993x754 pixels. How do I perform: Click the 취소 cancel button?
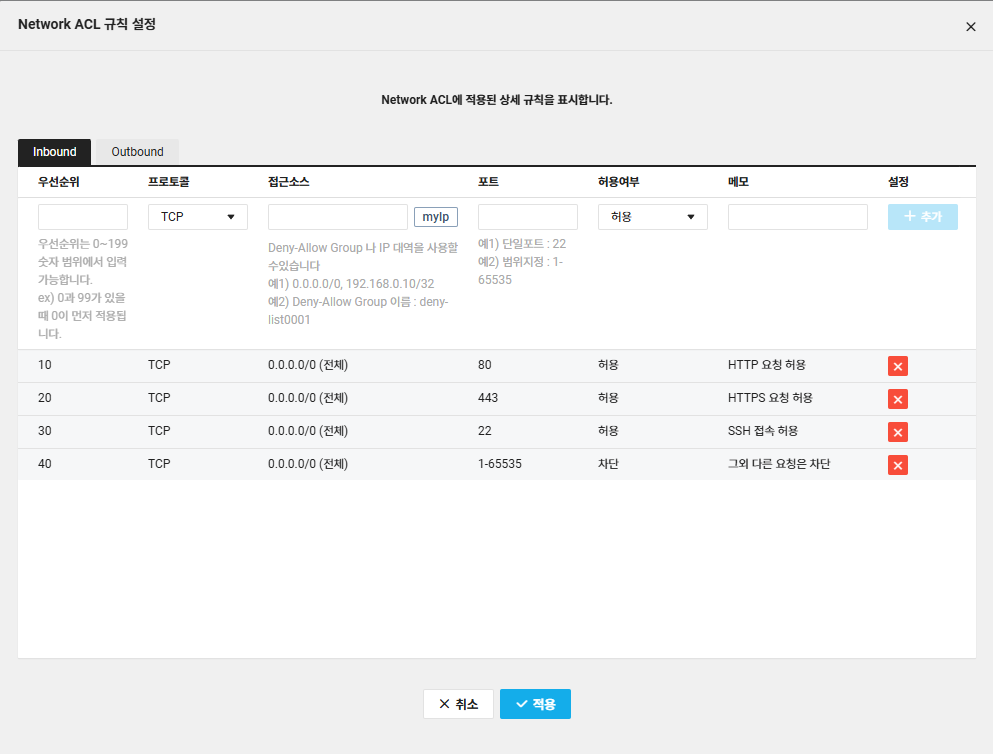pyautogui.click(x=458, y=704)
